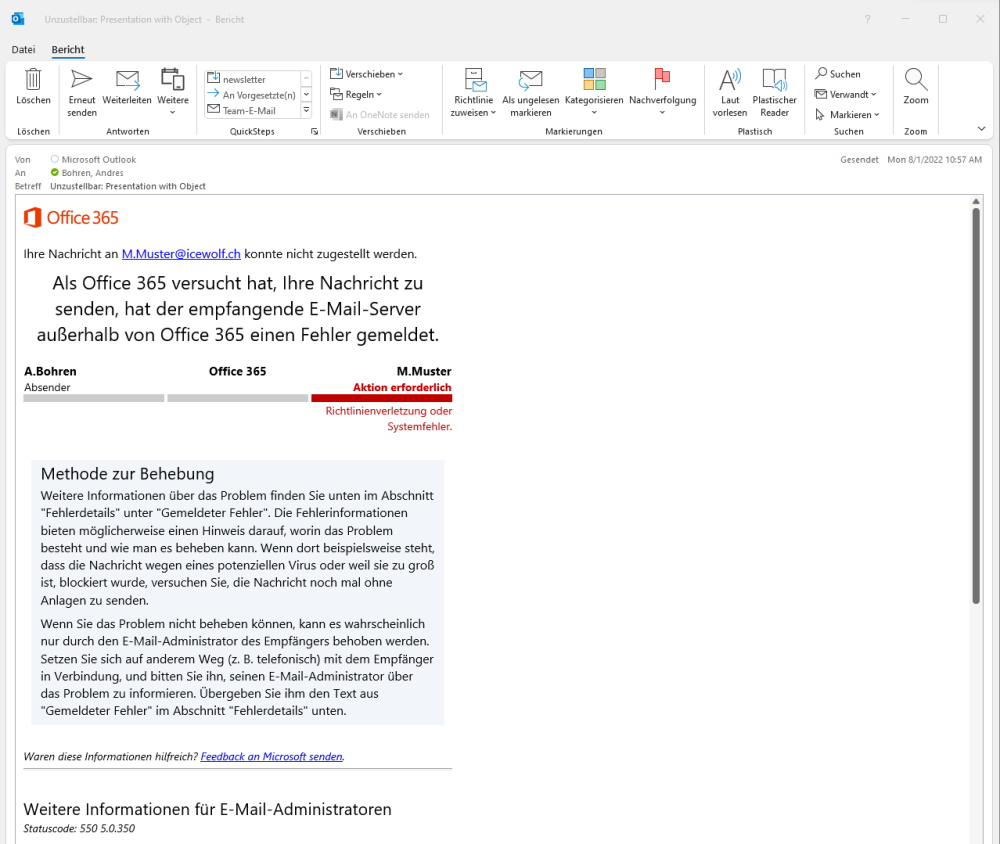Click the Weiterleiten envelope icon
Screen dimensions: 1000x844
(127, 79)
